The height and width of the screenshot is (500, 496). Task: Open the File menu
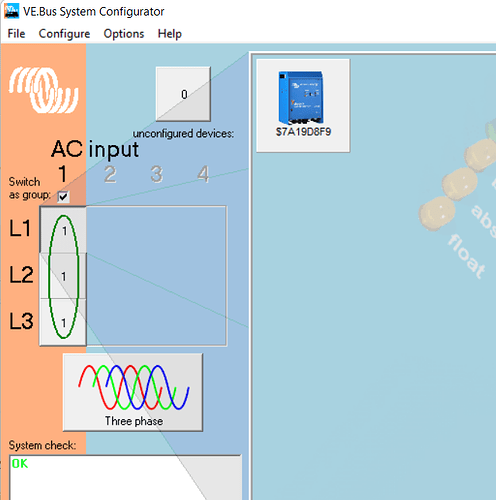(x=16, y=34)
